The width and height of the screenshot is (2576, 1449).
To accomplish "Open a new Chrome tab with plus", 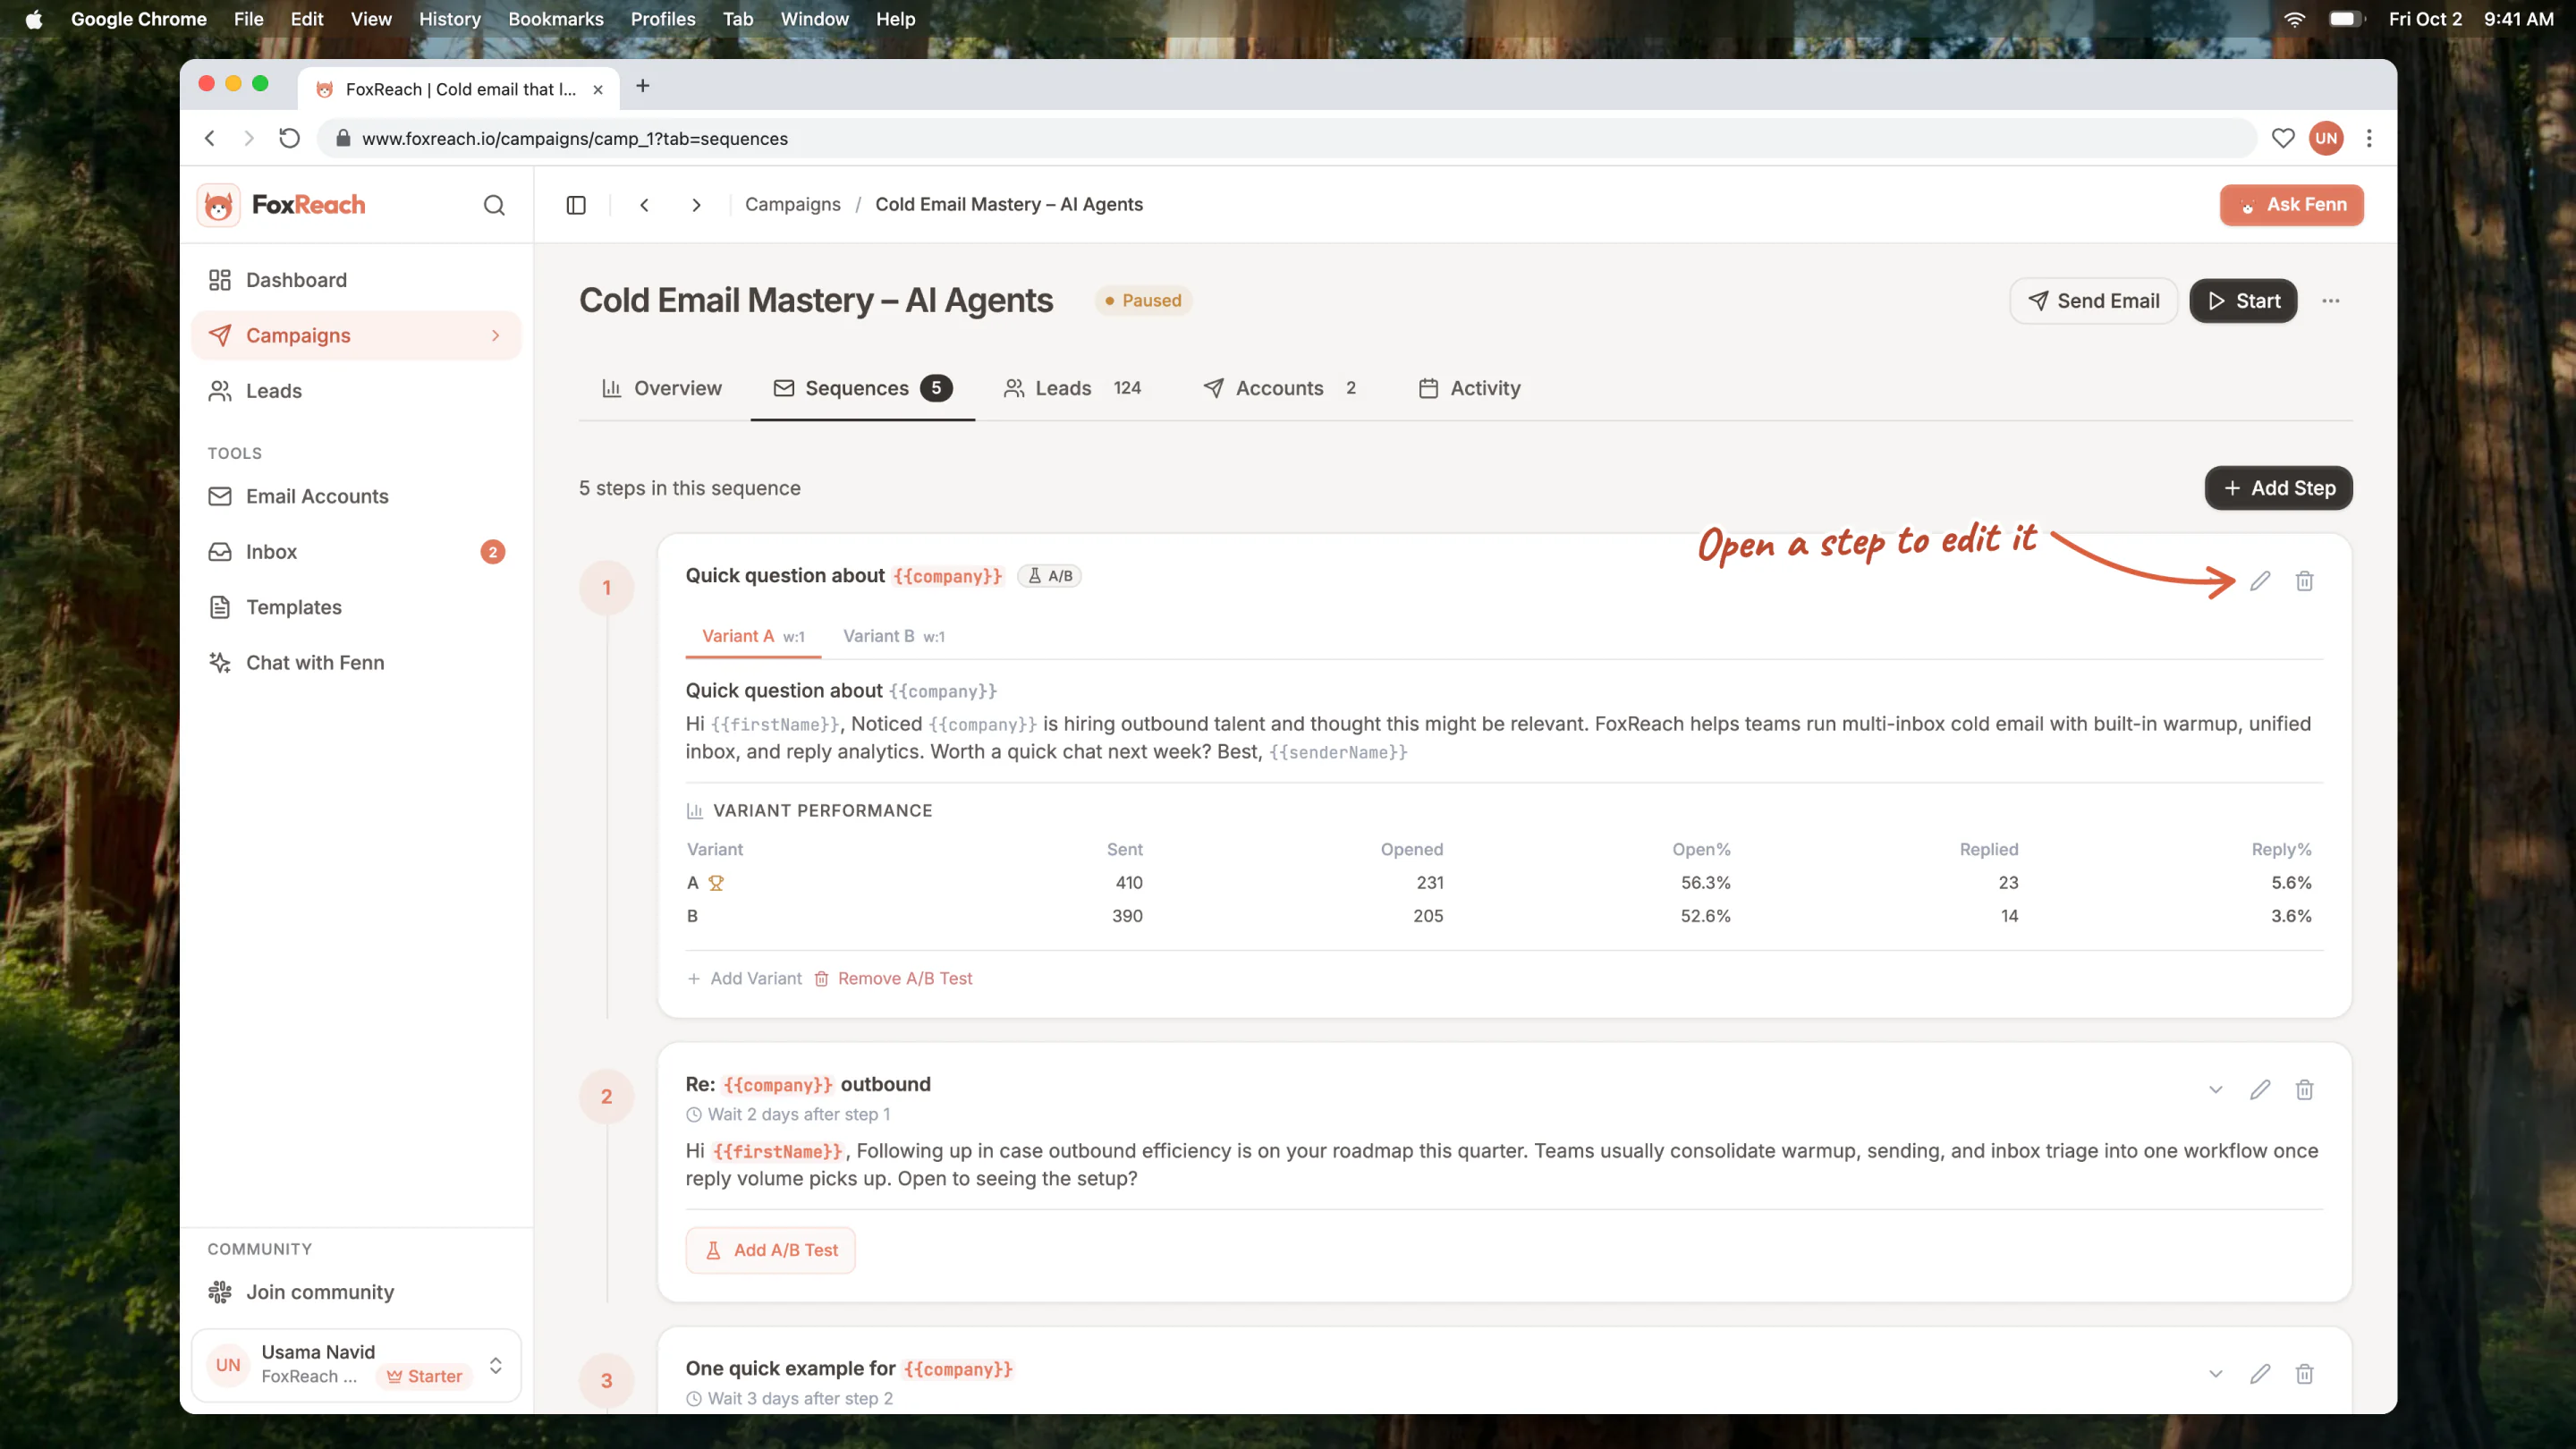I will click(x=643, y=87).
